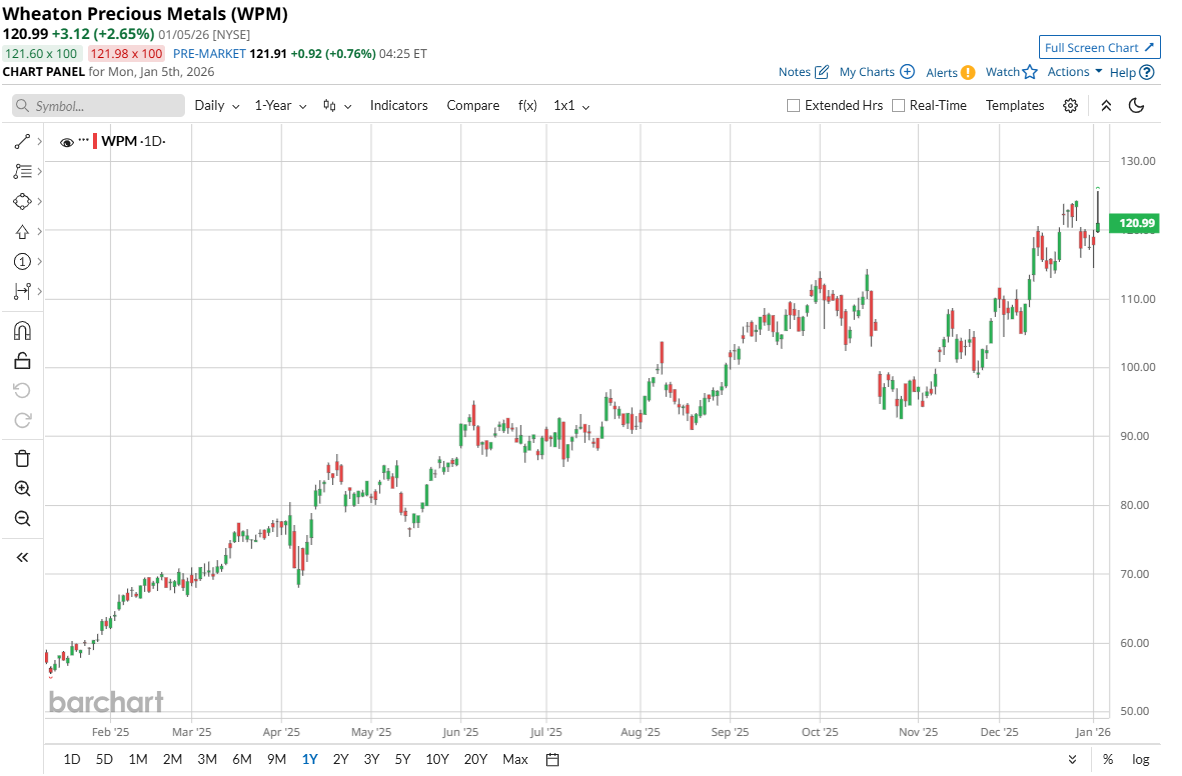Click the lock drawings icon
The height and width of the screenshot is (776, 1182).
tap(22, 360)
